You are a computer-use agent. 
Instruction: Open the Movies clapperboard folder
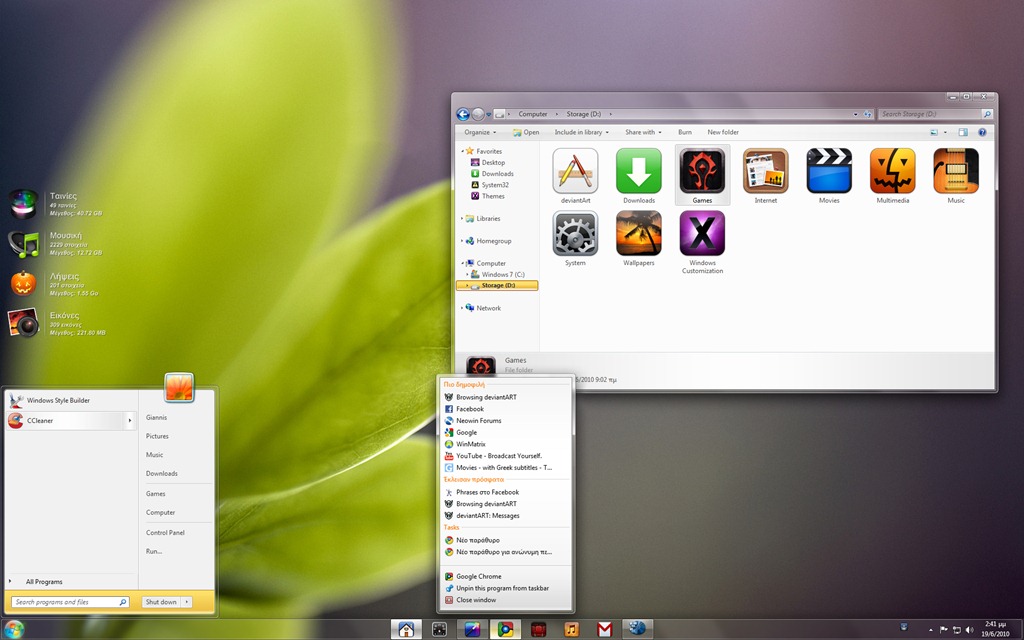tap(829, 171)
